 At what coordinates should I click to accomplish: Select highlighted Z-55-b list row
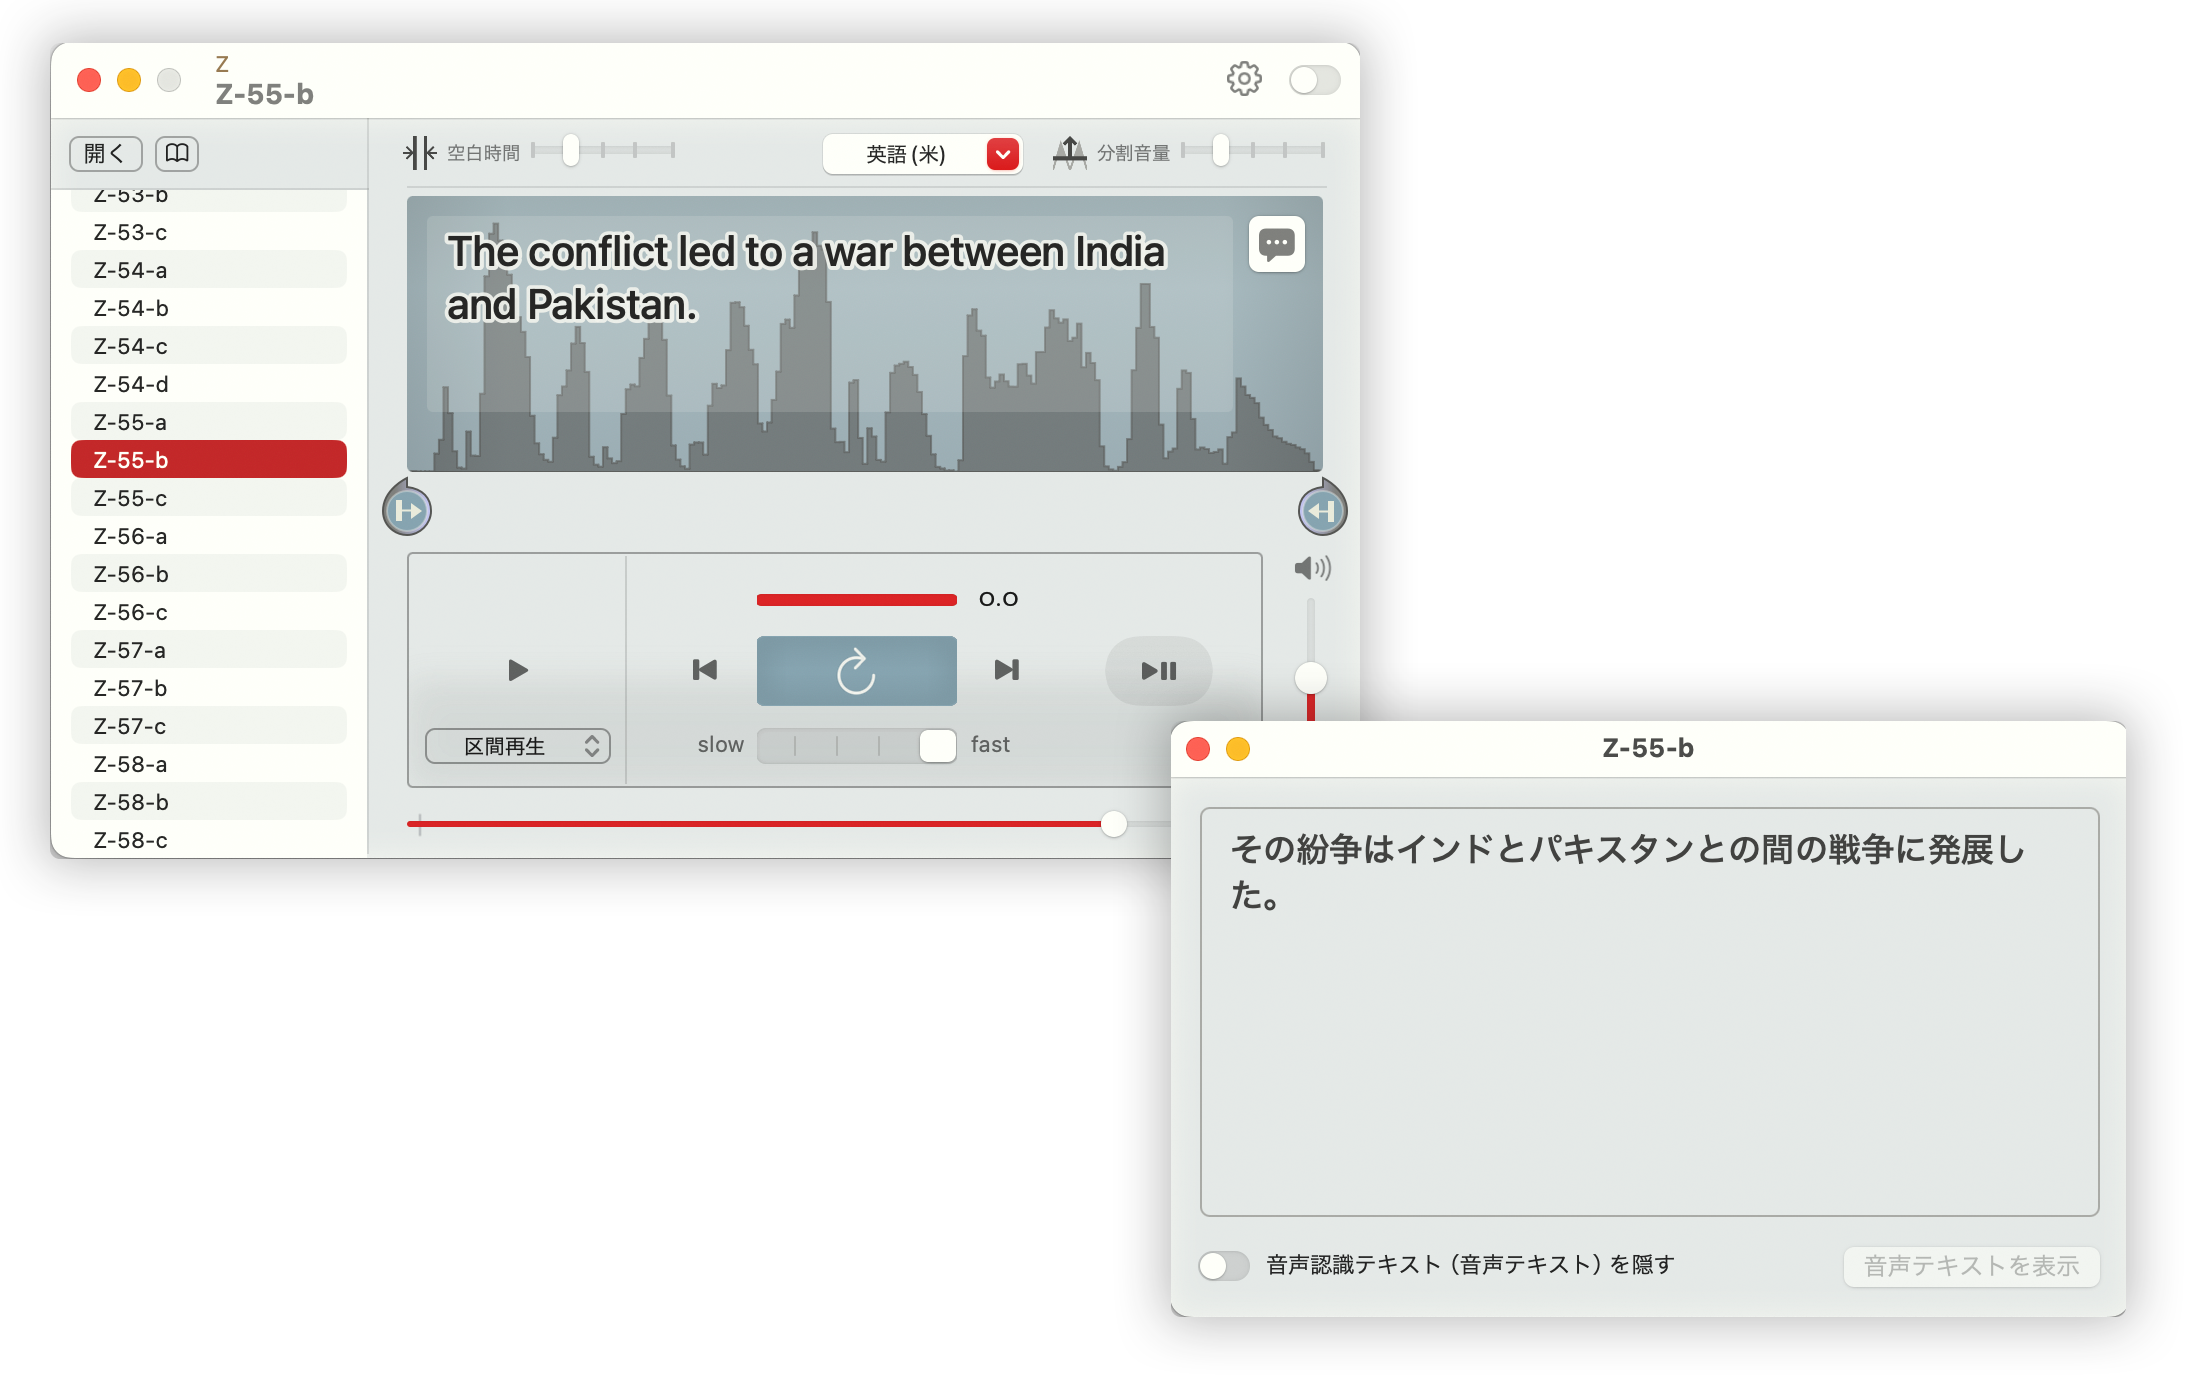pyautogui.click(x=209, y=460)
